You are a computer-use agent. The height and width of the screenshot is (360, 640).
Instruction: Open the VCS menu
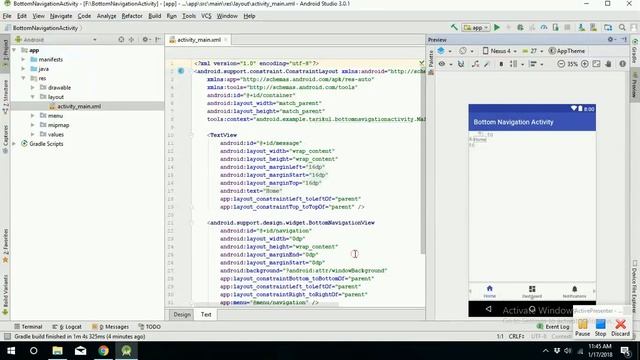click(206, 16)
